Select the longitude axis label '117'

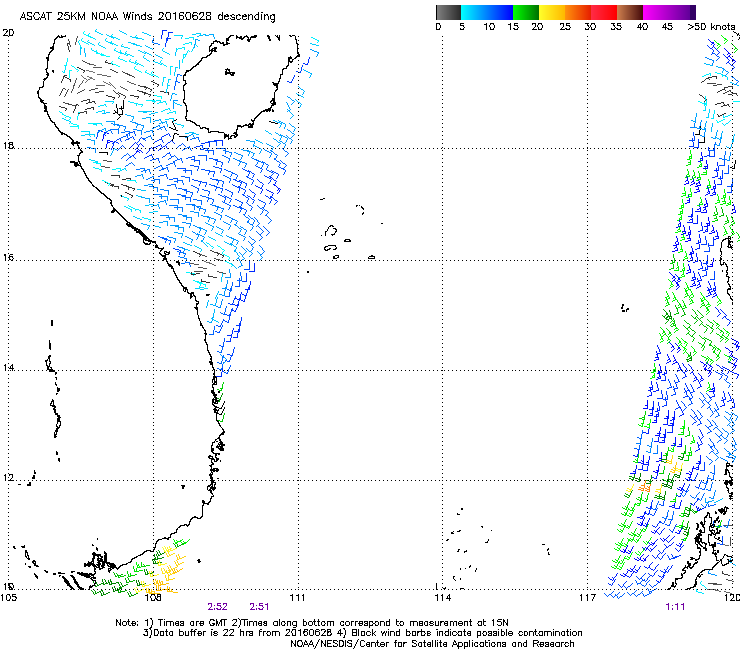[588, 598]
